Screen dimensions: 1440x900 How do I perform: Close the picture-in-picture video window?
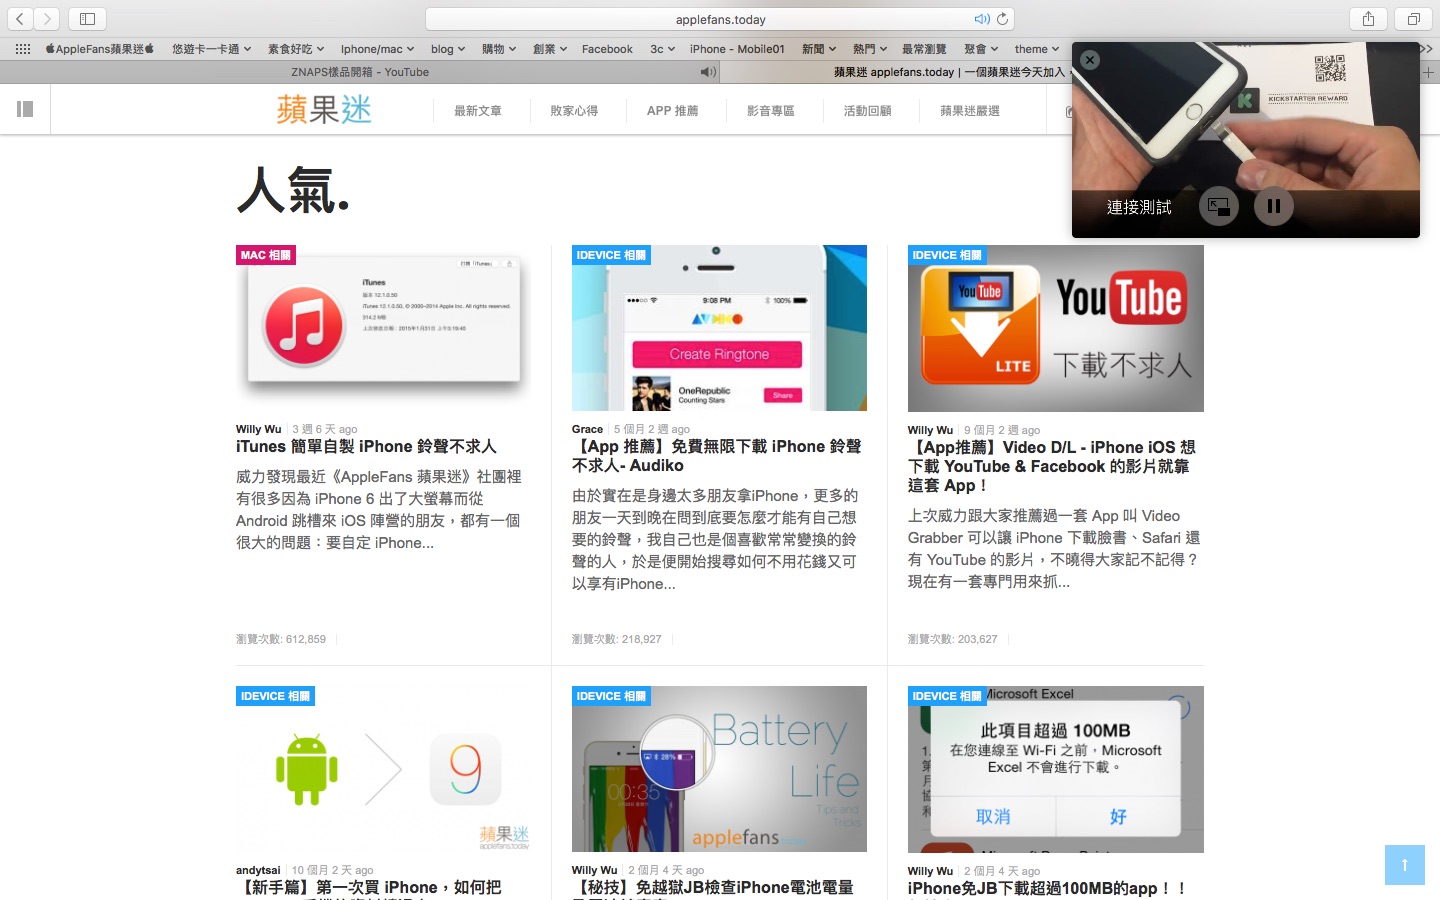pos(1090,60)
